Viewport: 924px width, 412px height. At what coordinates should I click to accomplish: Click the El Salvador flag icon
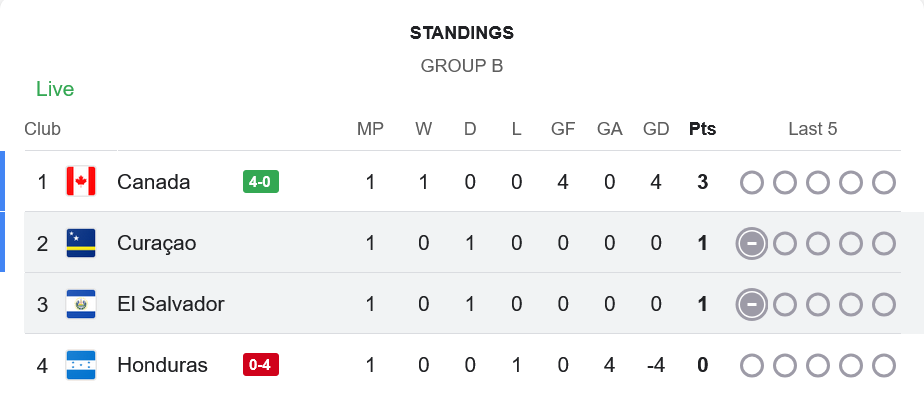pyautogui.click(x=80, y=304)
